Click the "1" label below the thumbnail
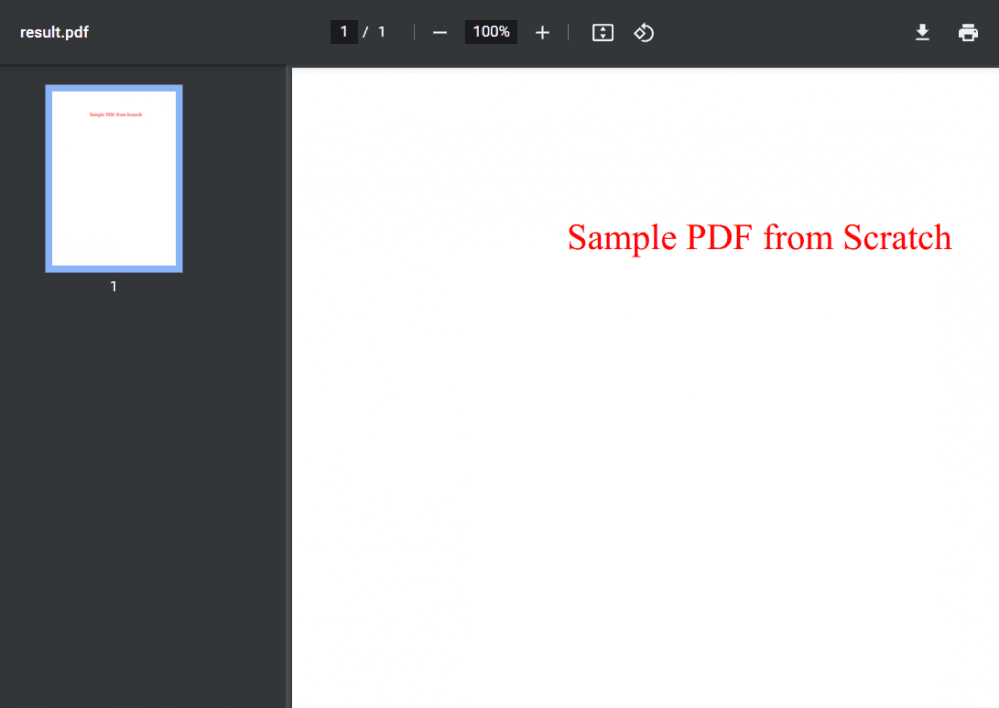This screenshot has height=708, width=999. [x=114, y=287]
